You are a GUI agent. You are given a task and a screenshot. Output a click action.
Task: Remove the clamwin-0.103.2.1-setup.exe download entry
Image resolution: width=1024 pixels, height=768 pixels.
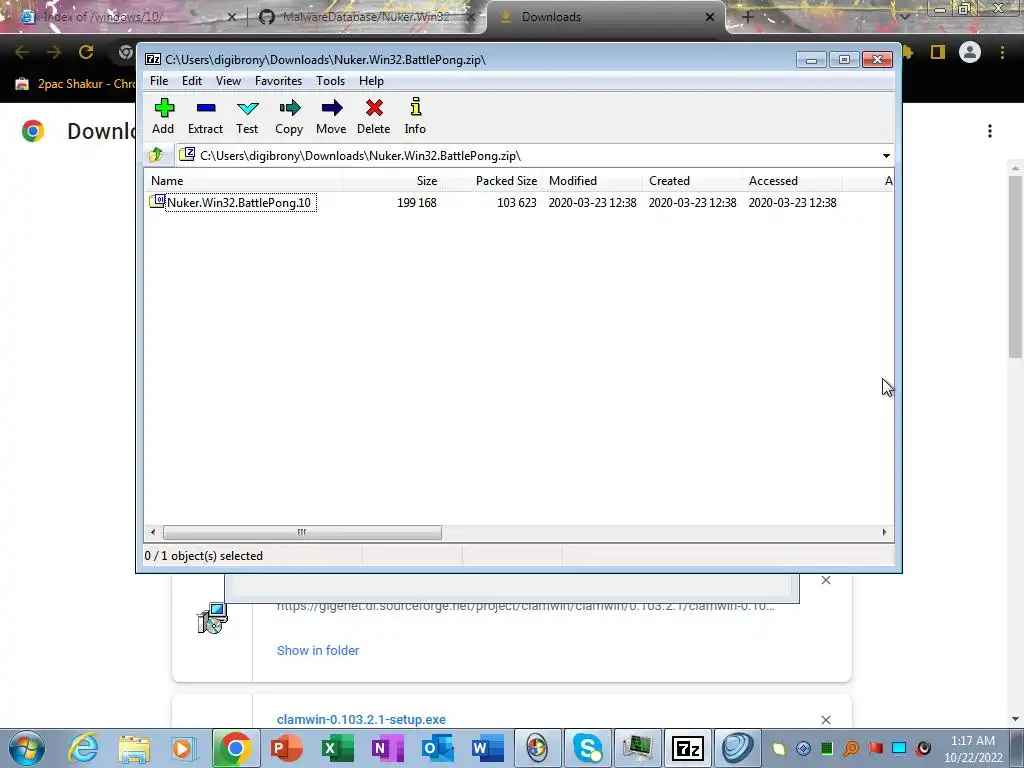point(825,720)
